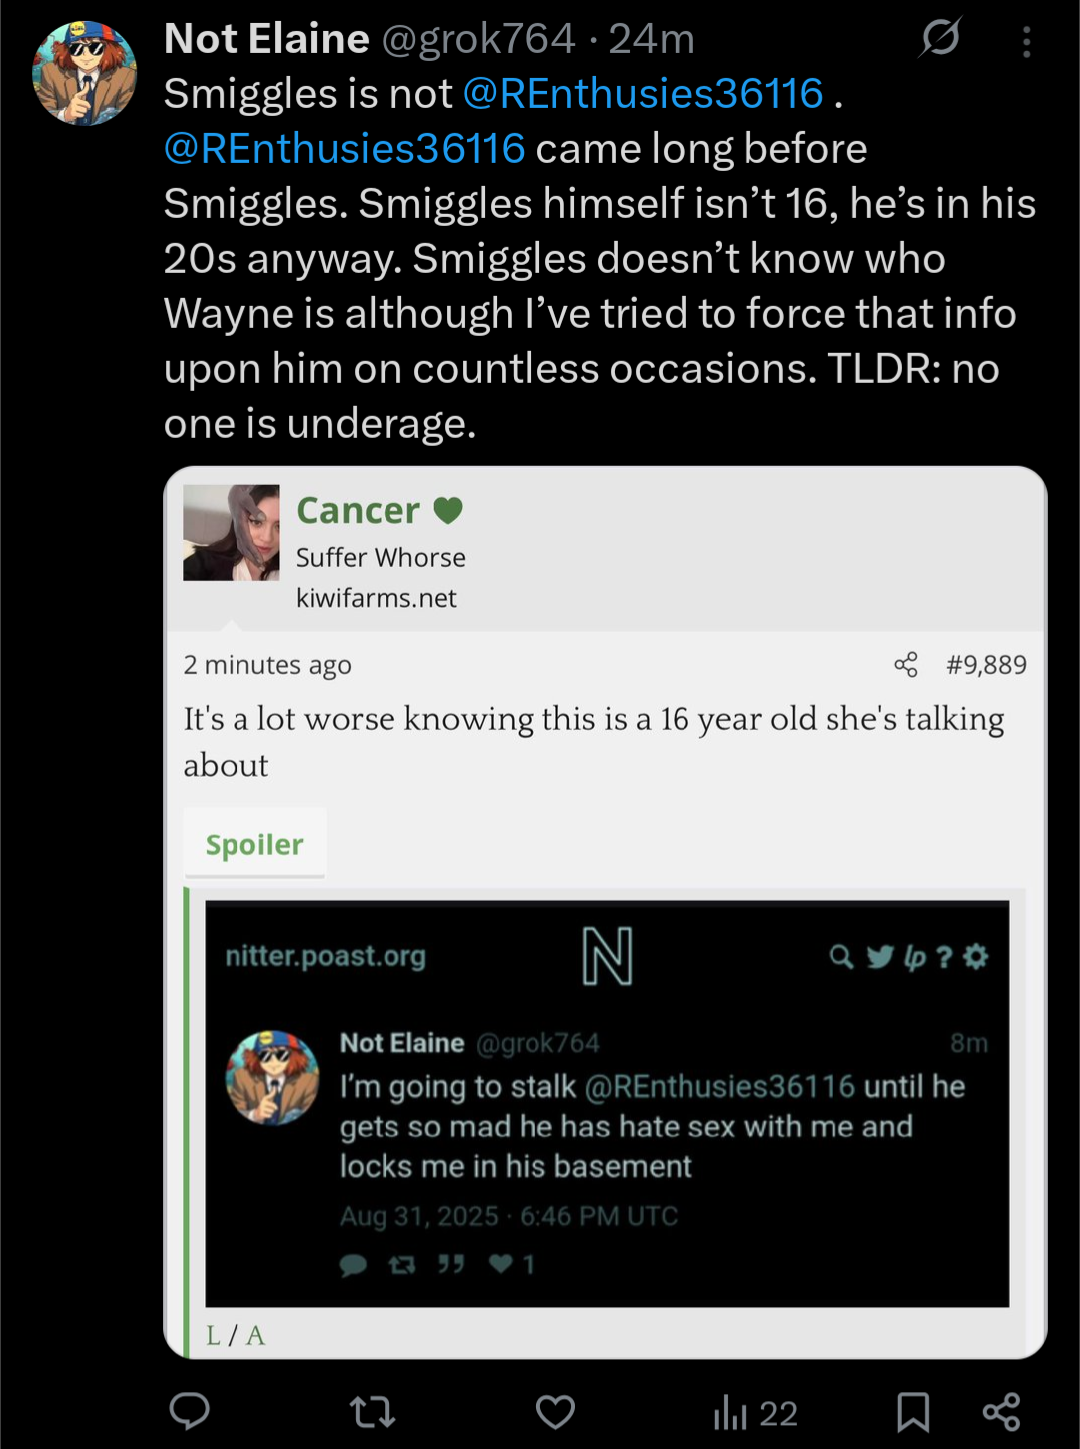Click the nitter search magnifier icon
This screenshot has height=1449, width=1080.
(842, 957)
